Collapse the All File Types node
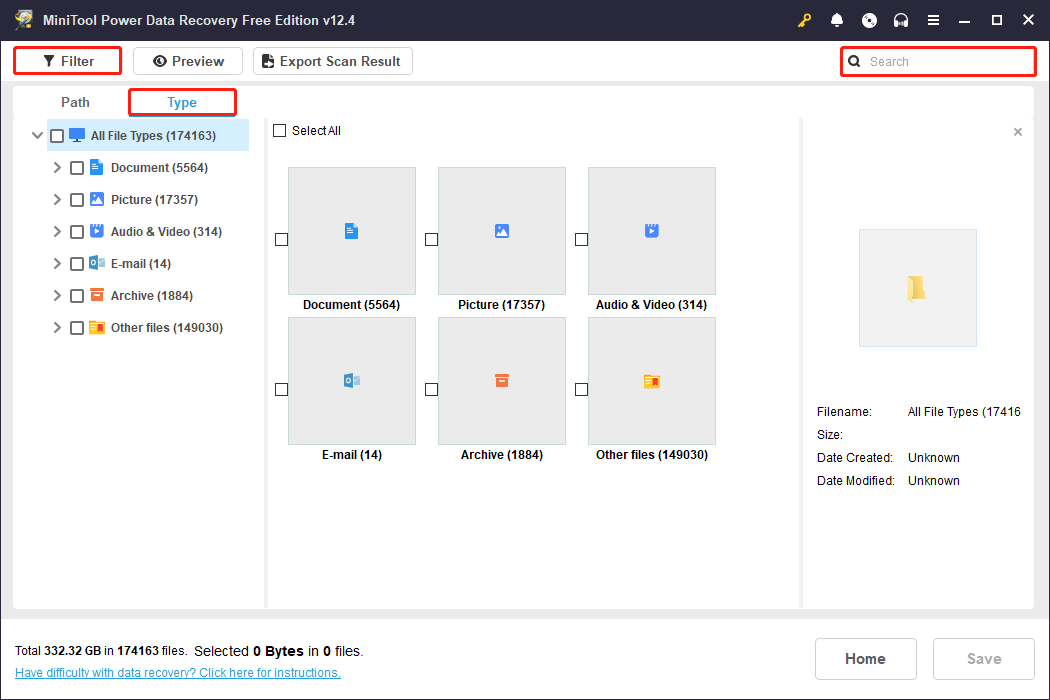 coord(37,135)
